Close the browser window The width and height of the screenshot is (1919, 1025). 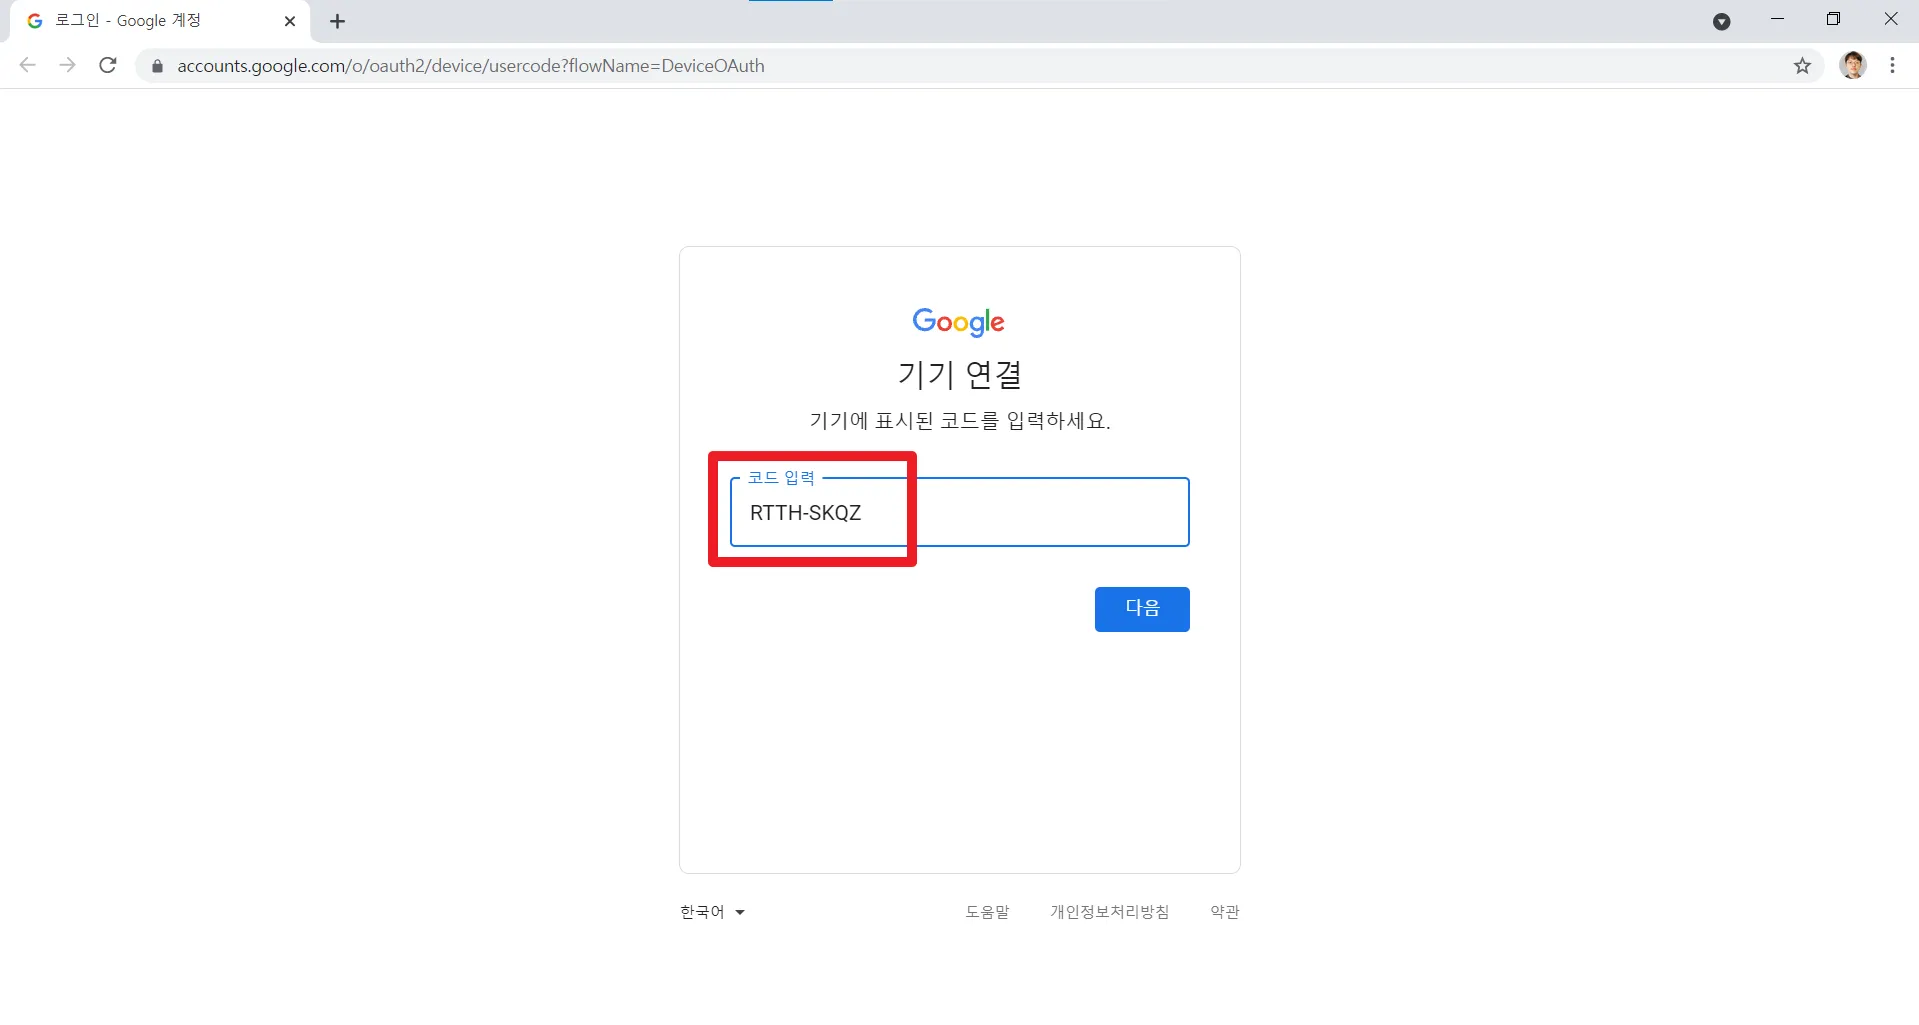coord(1890,20)
